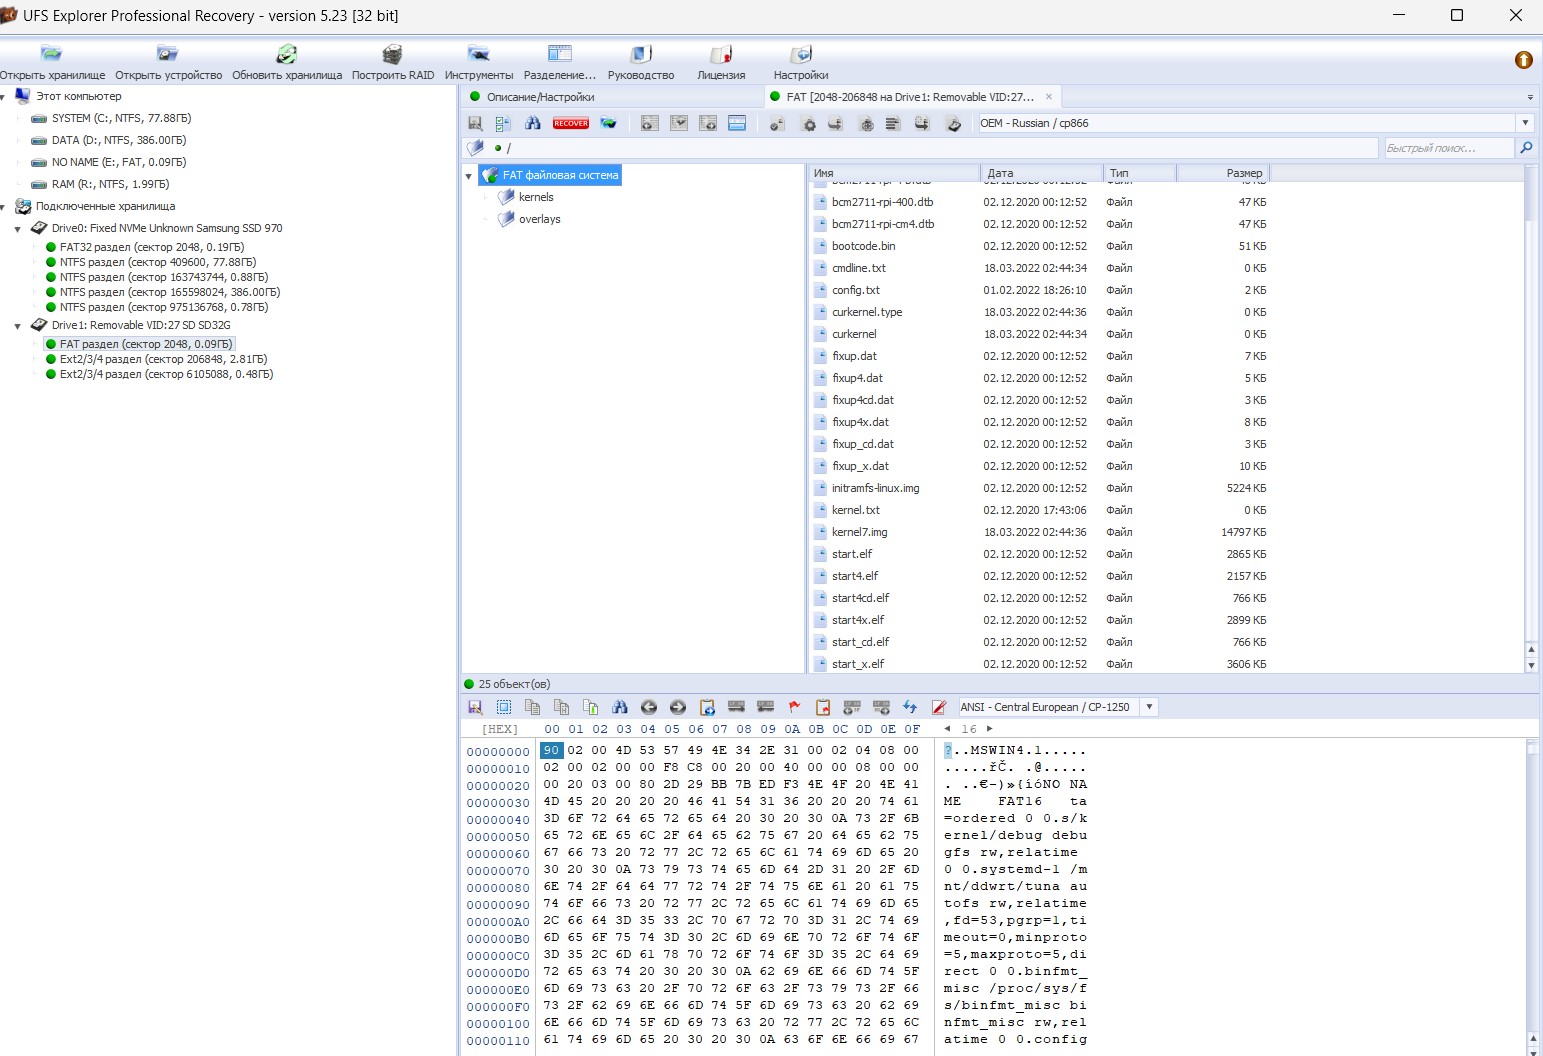Image resolution: width=1543 pixels, height=1056 pixels.
Task: Click the quick search magnifier icon
Action: [x=1526, y=148]
